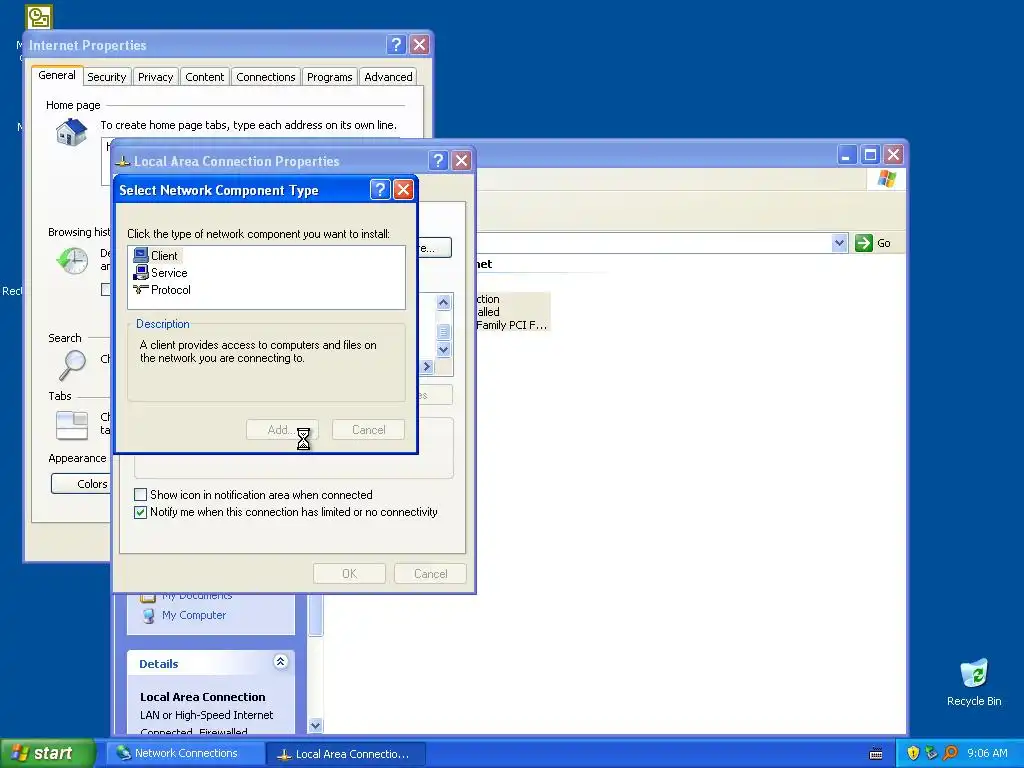Open the Start menu
The width and height of the screenshot is (1024, 768).
[47, 753]
